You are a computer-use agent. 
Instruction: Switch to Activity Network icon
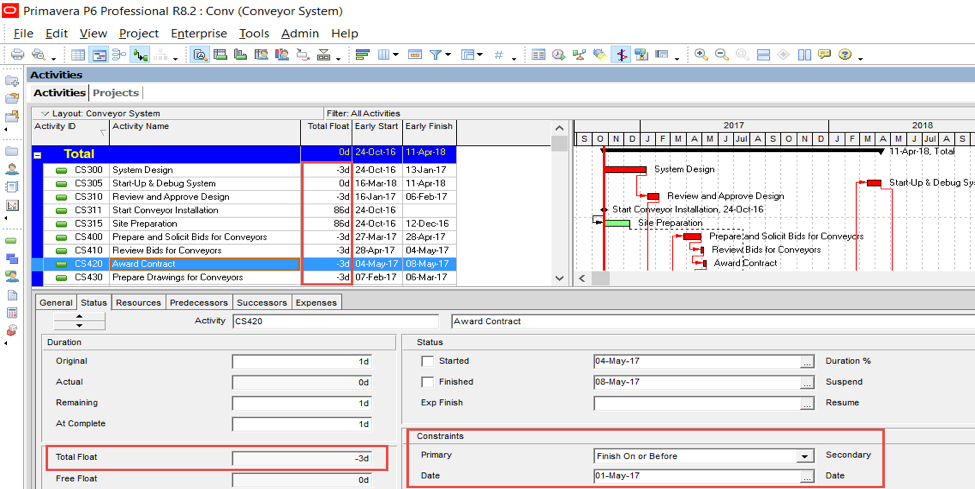[119, 55]
